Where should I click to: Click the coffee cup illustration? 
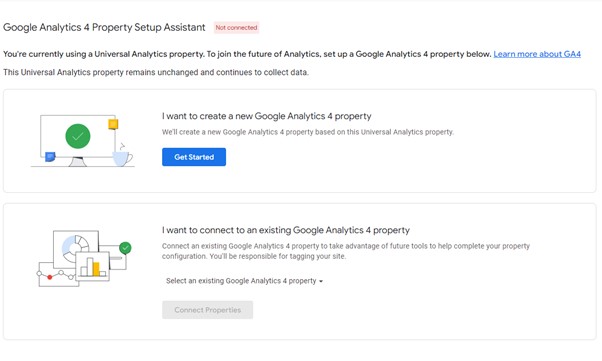[122, 158]
